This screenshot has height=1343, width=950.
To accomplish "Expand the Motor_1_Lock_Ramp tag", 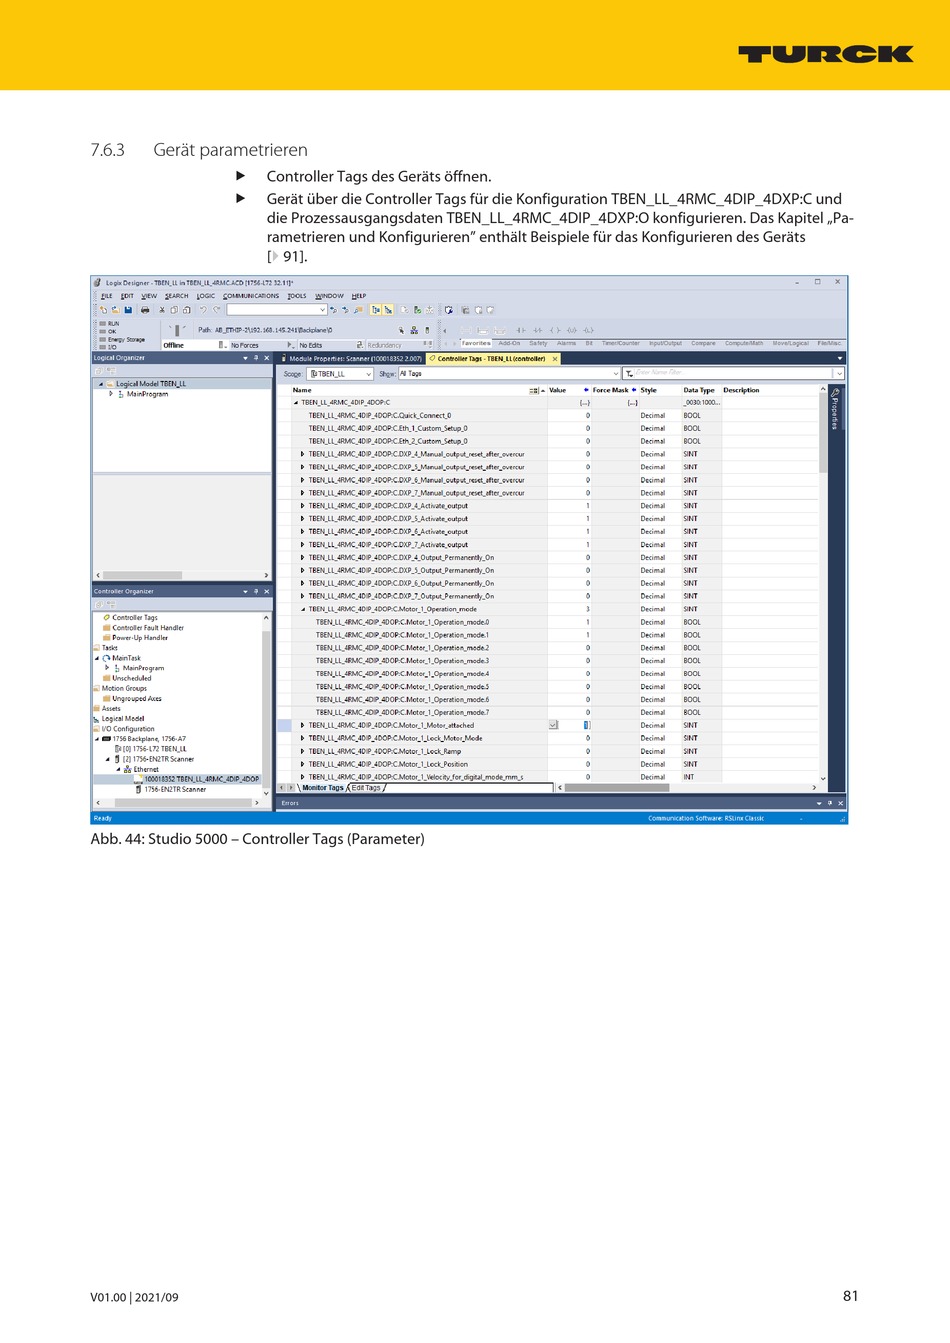I will [303, 751].
